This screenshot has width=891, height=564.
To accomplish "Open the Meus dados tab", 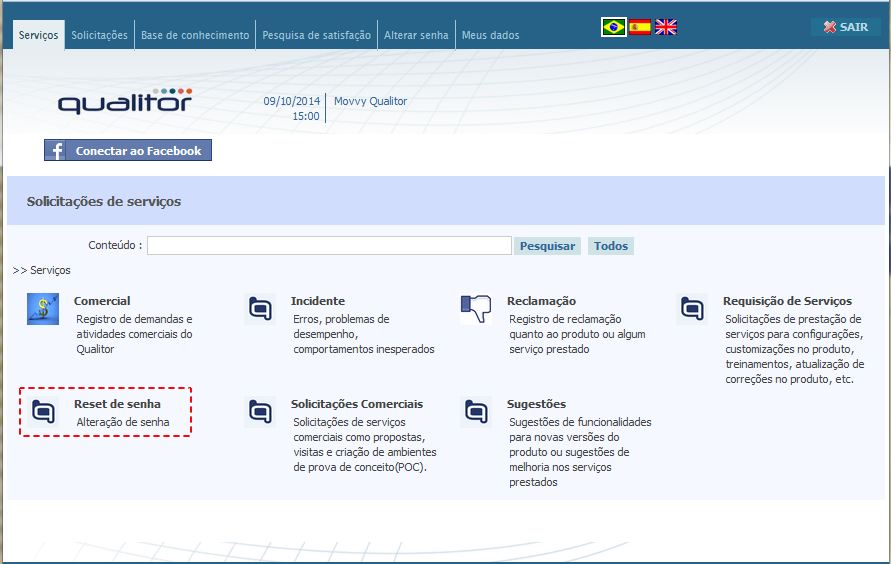I will [x=490, y=35].
